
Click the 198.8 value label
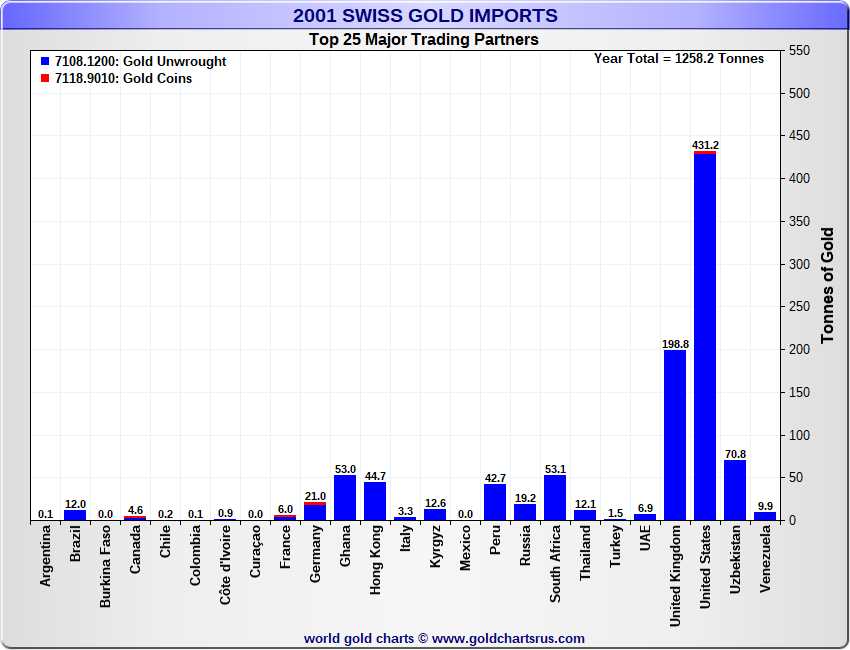point(675,344)
